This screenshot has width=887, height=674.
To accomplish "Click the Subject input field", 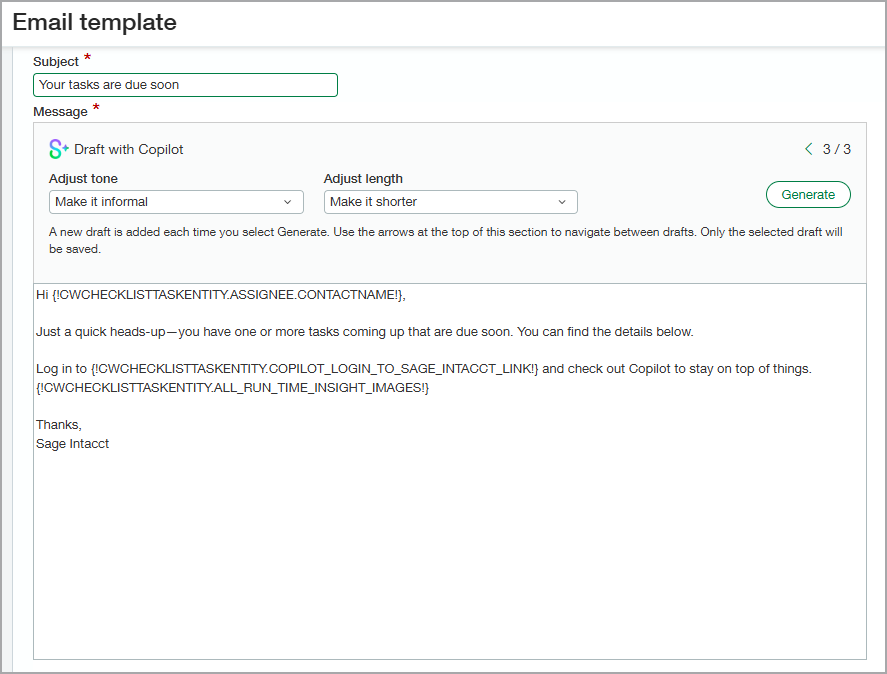I will click(x=185, y=85).
